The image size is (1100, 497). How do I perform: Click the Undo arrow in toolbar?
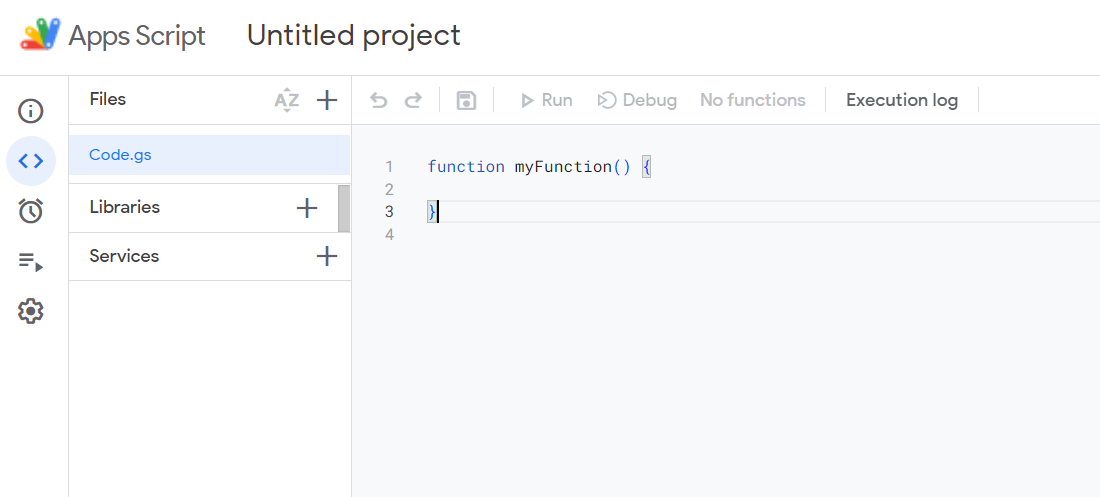coord(379,100)
